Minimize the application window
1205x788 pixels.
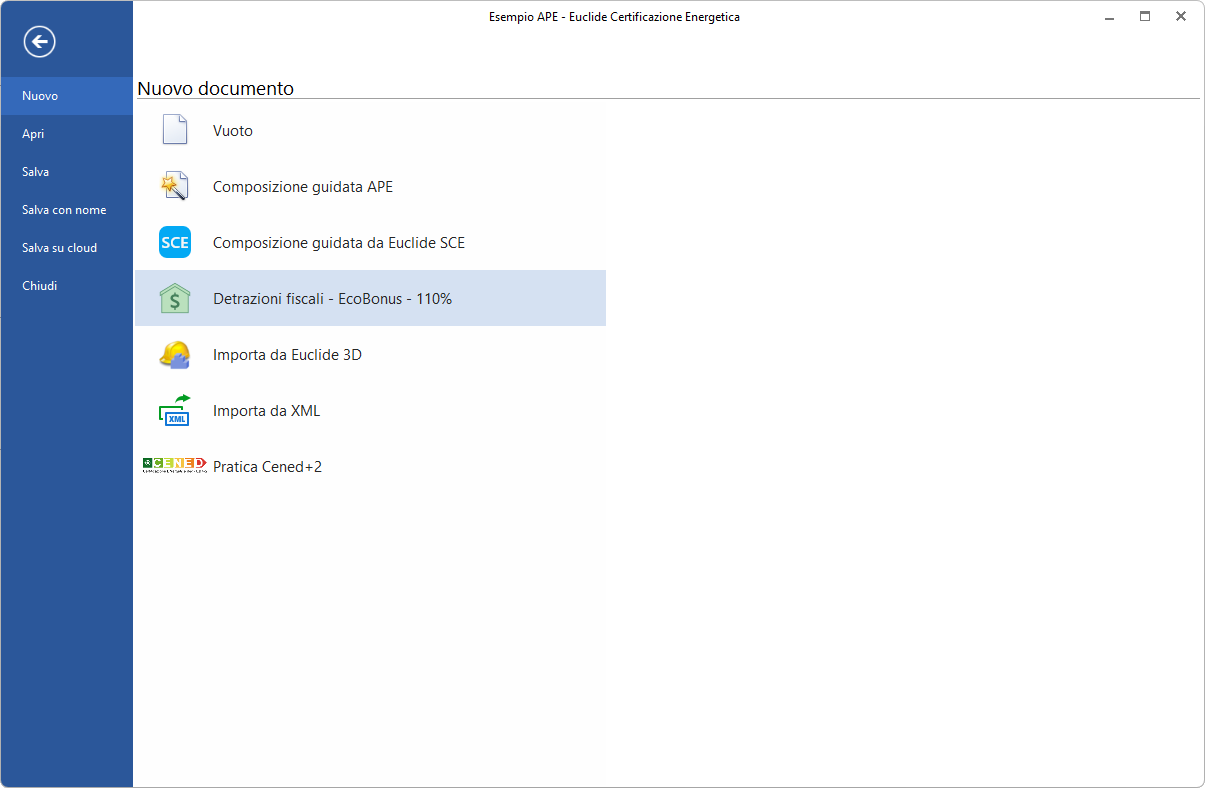pyautogui.click(x=1109, y=16)
